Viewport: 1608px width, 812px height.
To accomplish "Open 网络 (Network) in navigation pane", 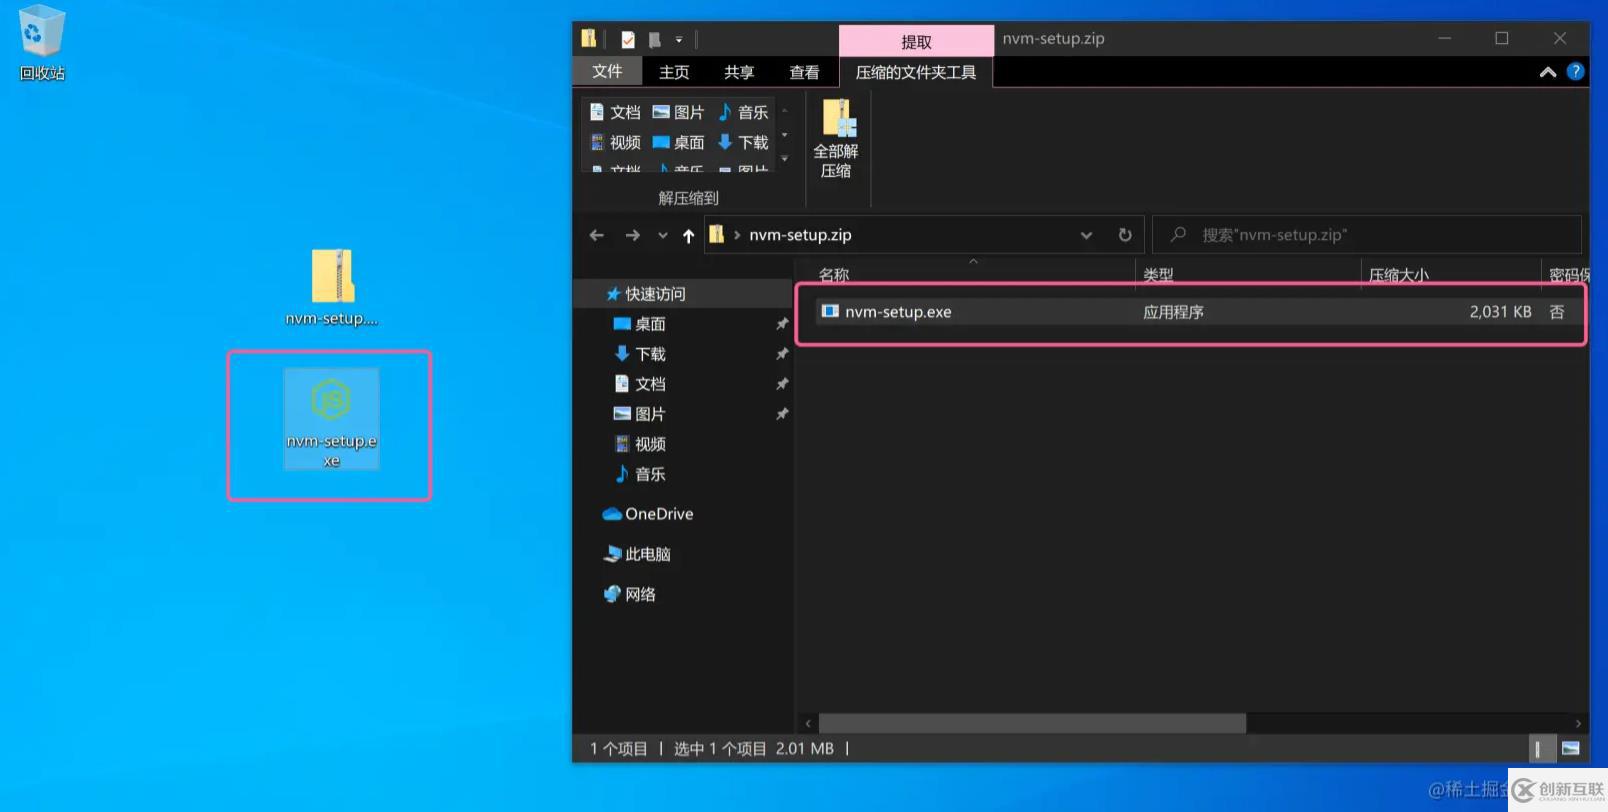I will tap(630, 594).
